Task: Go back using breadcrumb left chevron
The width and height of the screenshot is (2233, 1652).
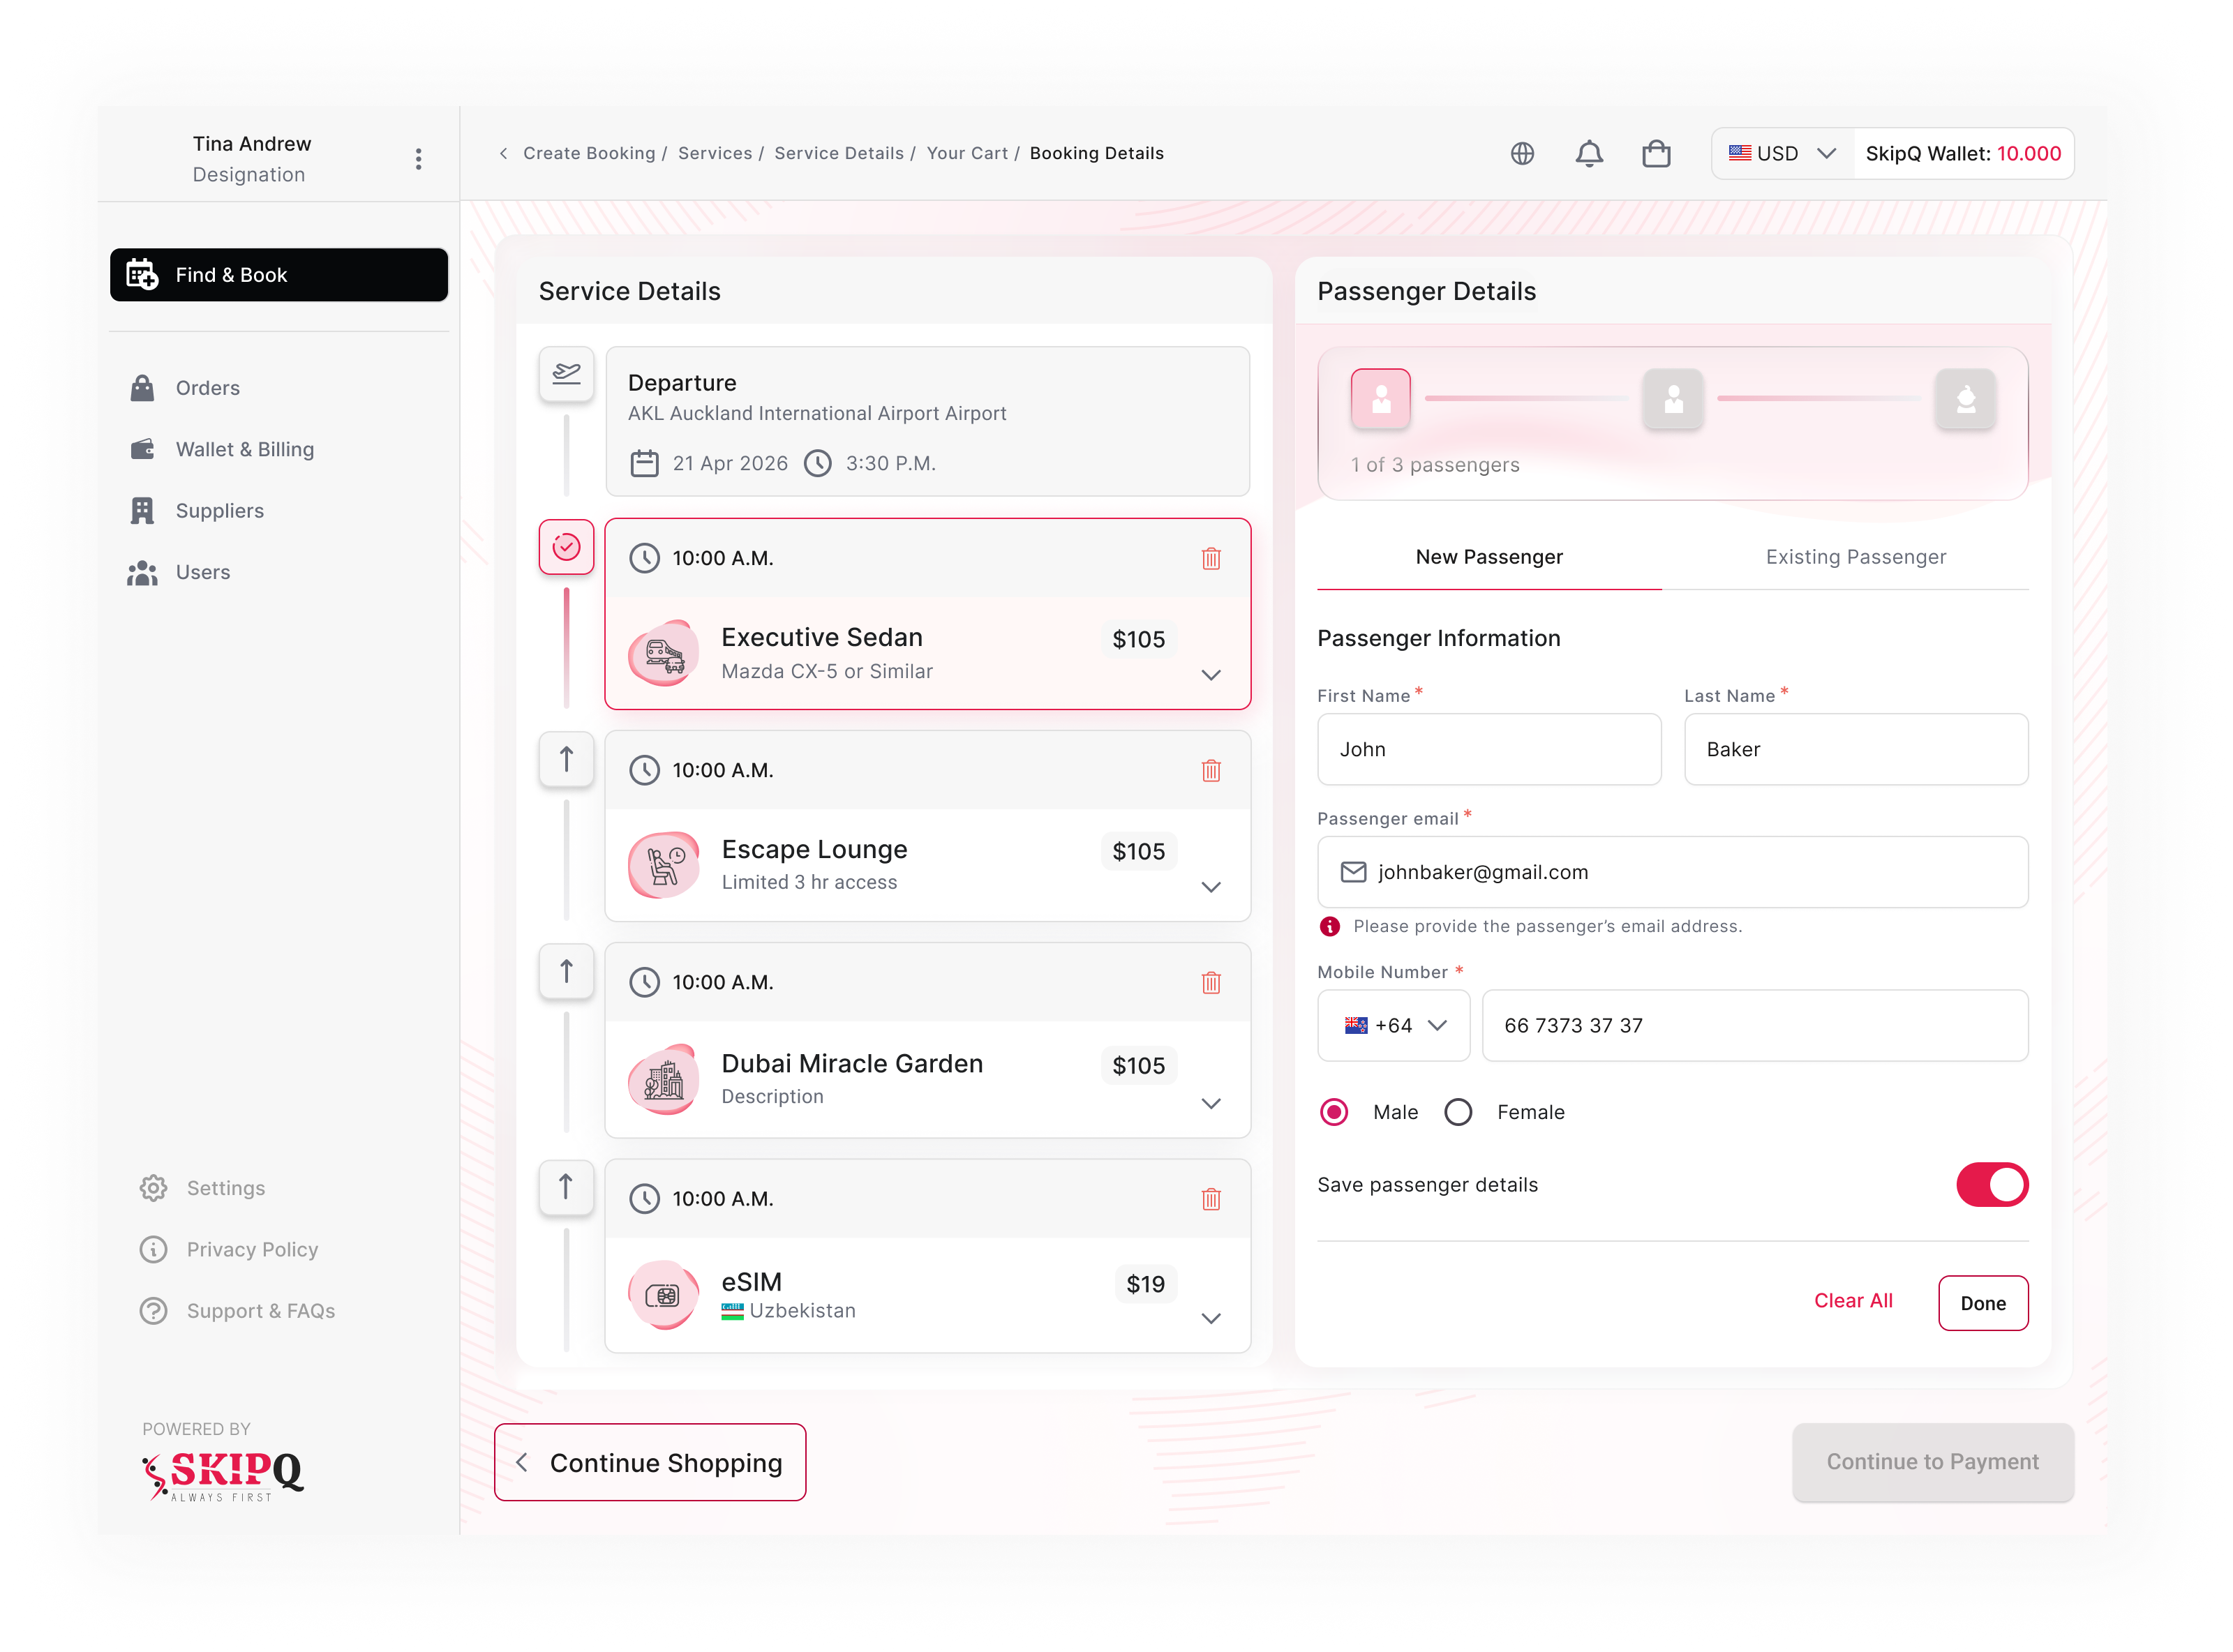Action: click(503, 153)
